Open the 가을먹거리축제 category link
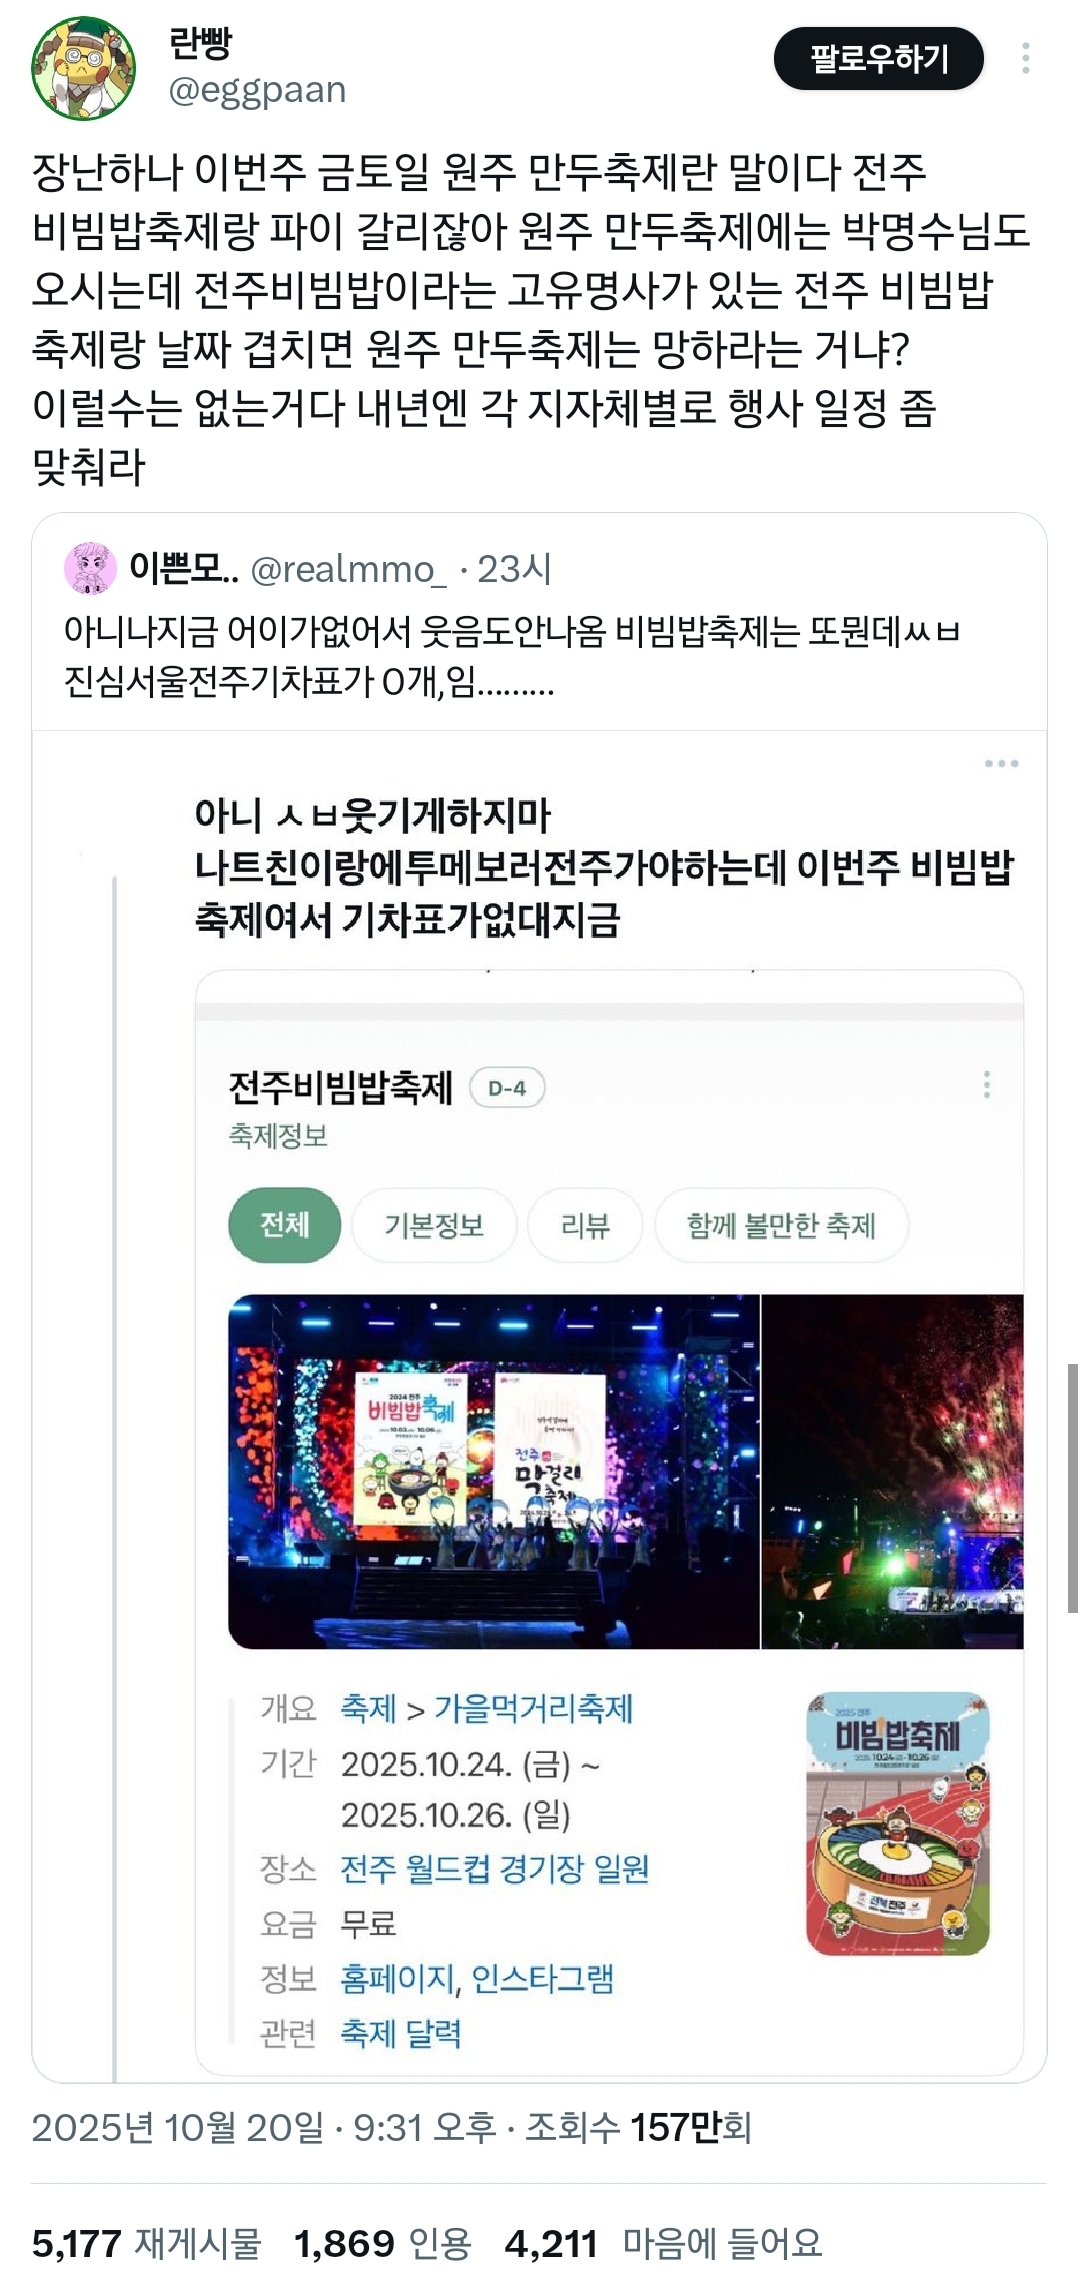 click(x=533, y=1708)
